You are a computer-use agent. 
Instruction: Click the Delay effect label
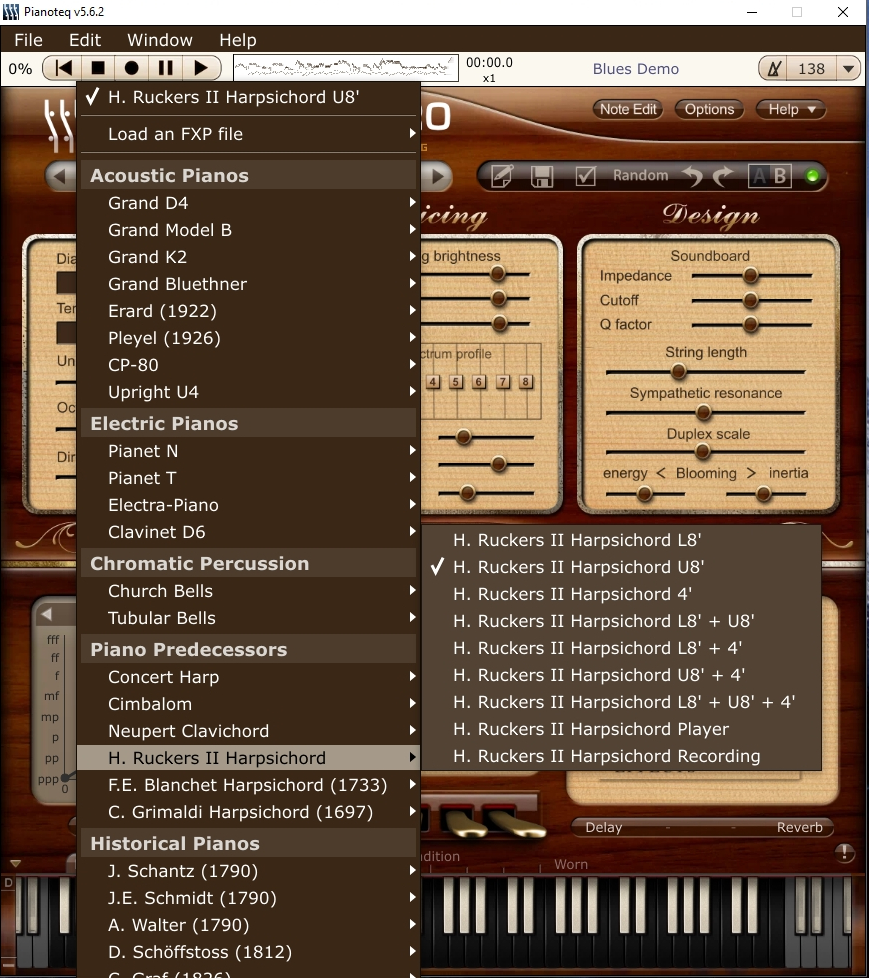point(604,828)
